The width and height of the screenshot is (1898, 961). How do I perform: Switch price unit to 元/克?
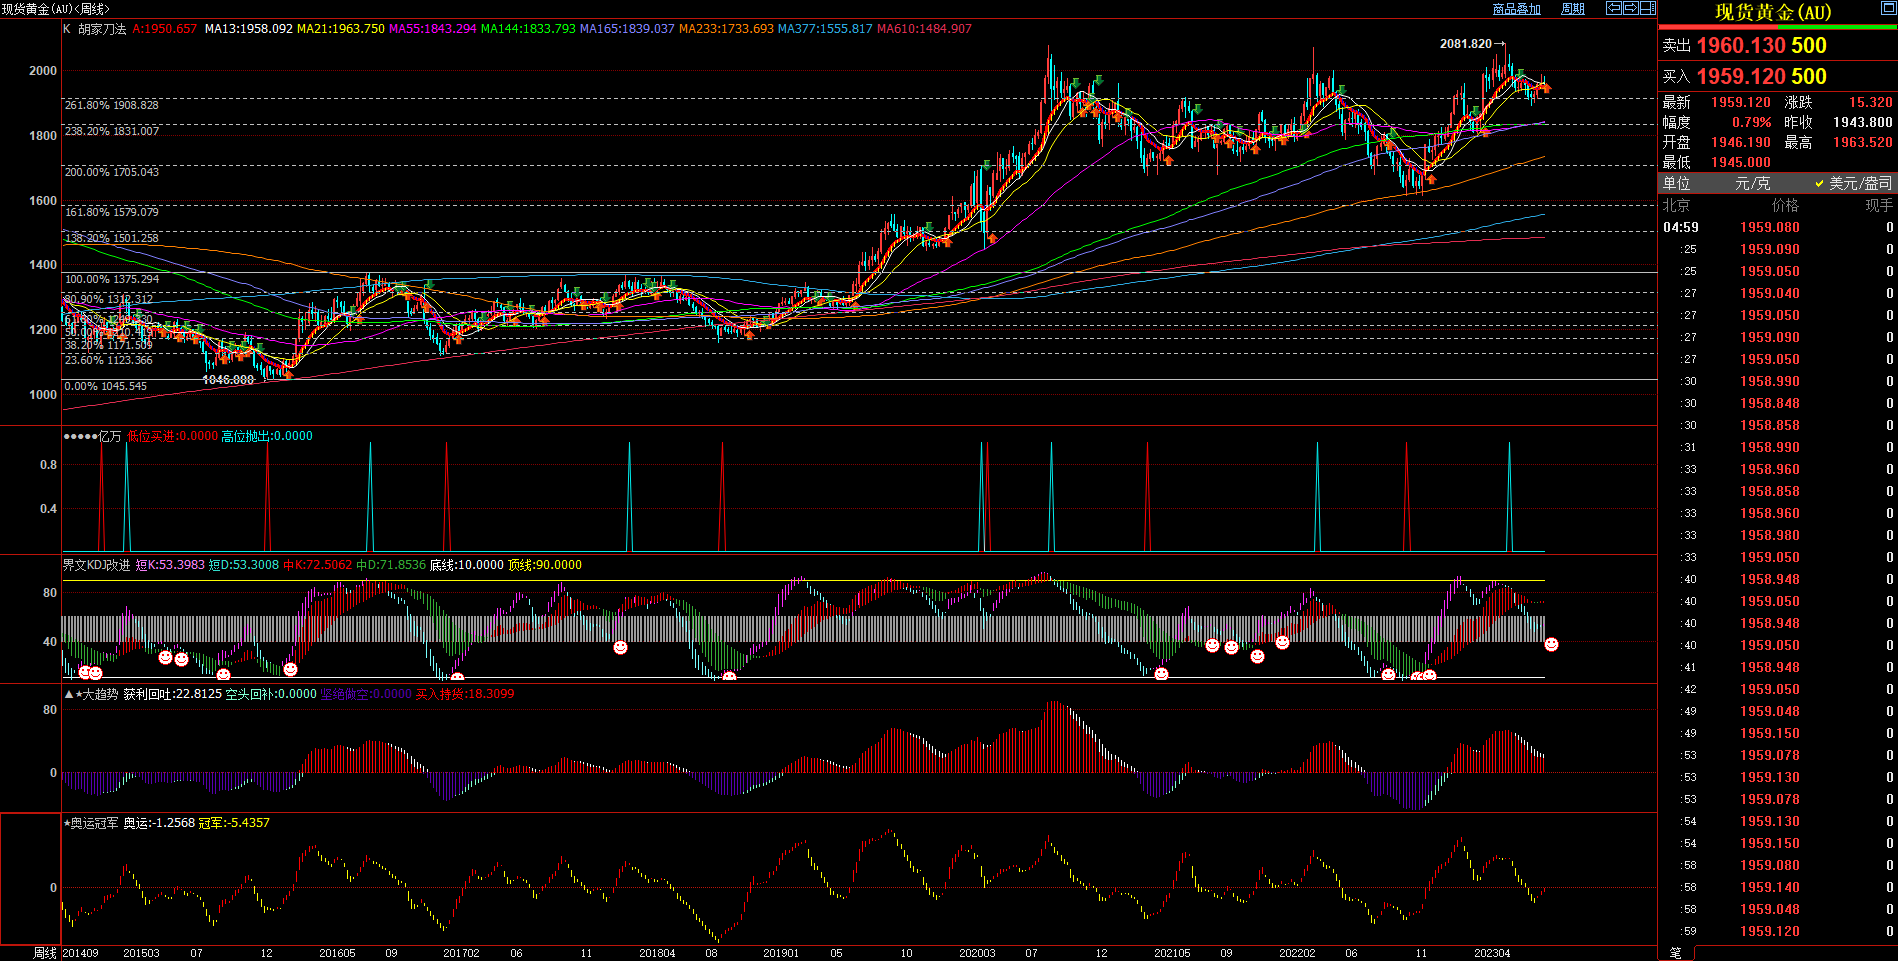point(1752,183)
